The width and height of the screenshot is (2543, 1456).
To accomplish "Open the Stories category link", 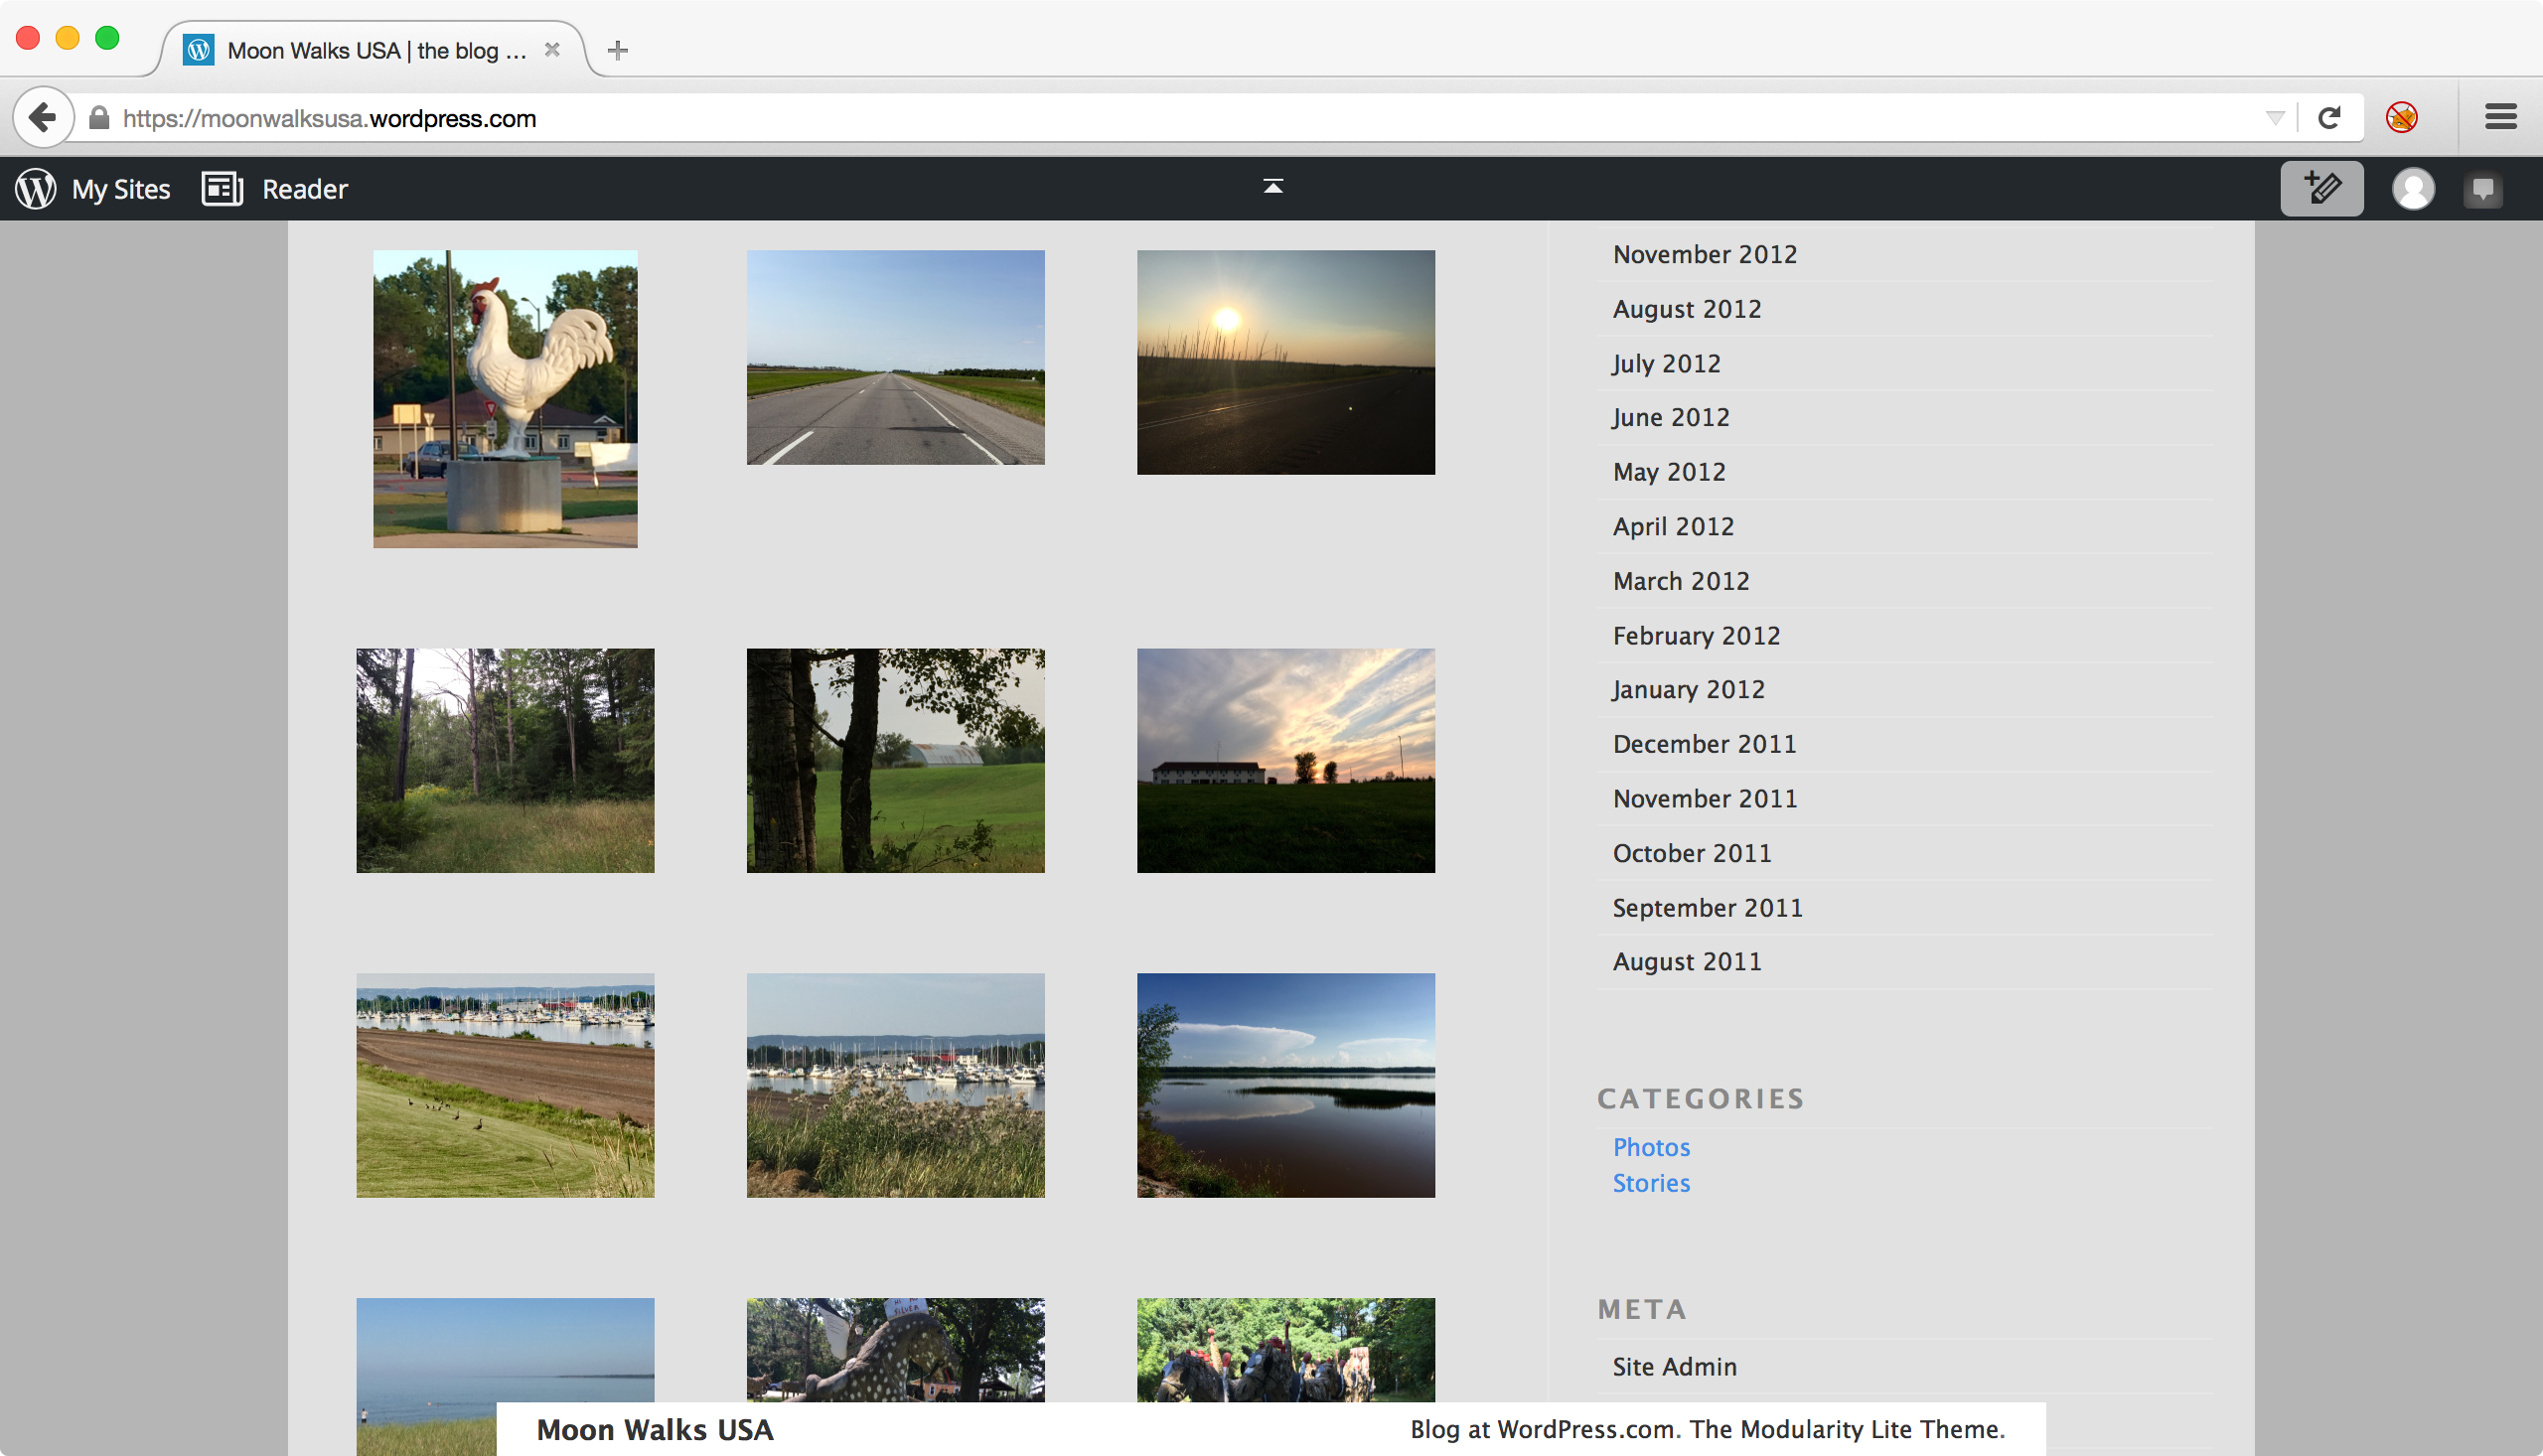I will (1651, 1183).
